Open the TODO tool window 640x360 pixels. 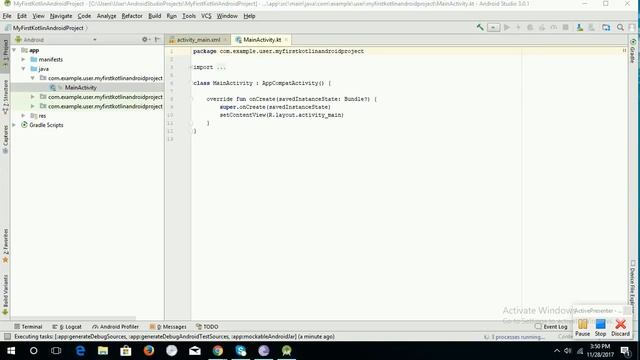[207, 327]
